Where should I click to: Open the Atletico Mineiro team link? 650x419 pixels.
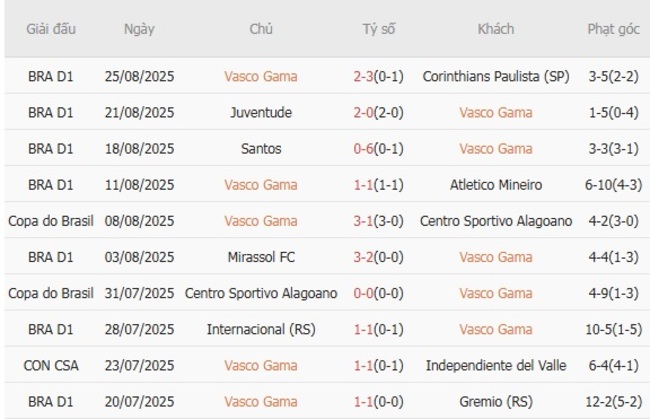tap(496, 185)
